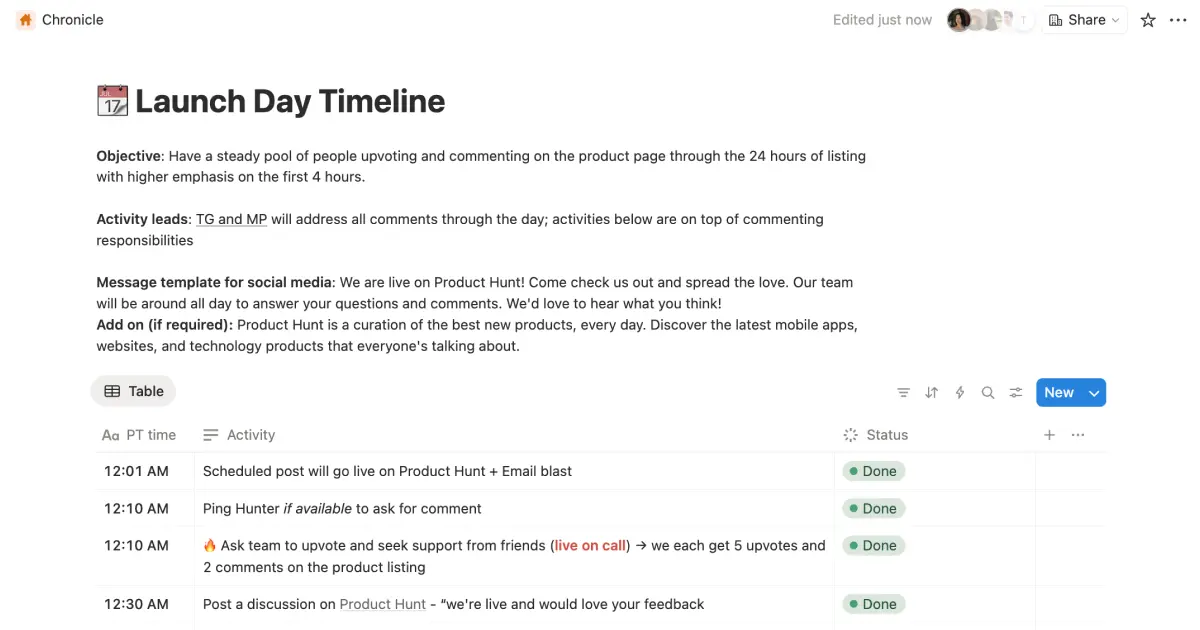
Task: Select the Table view tab
Action: (133, 392)
